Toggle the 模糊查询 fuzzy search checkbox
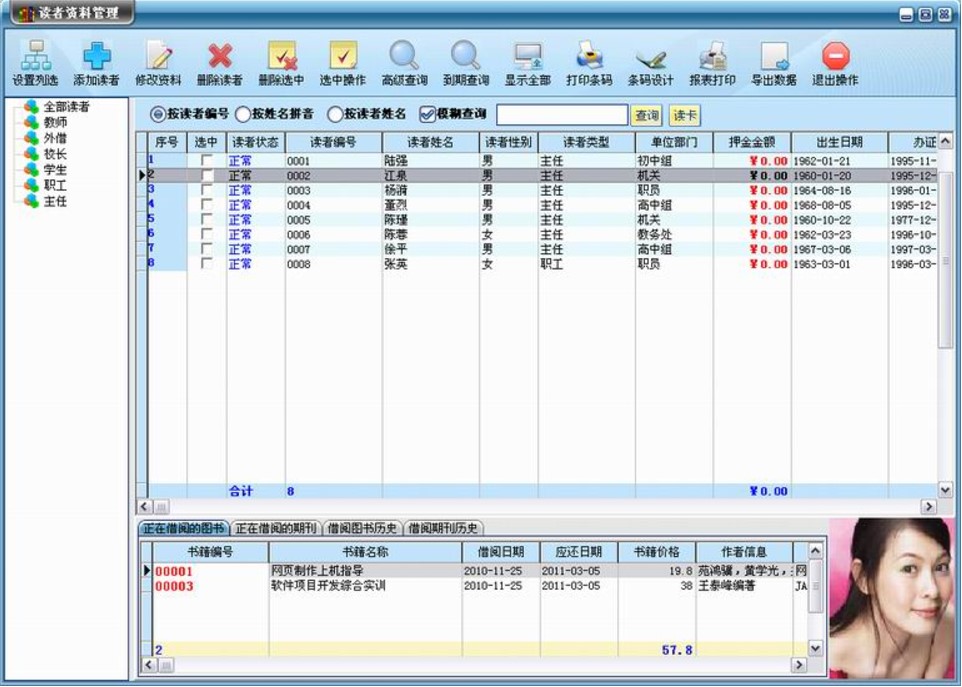The height and width of the screenshot is (687, 962). pos(428,115)
